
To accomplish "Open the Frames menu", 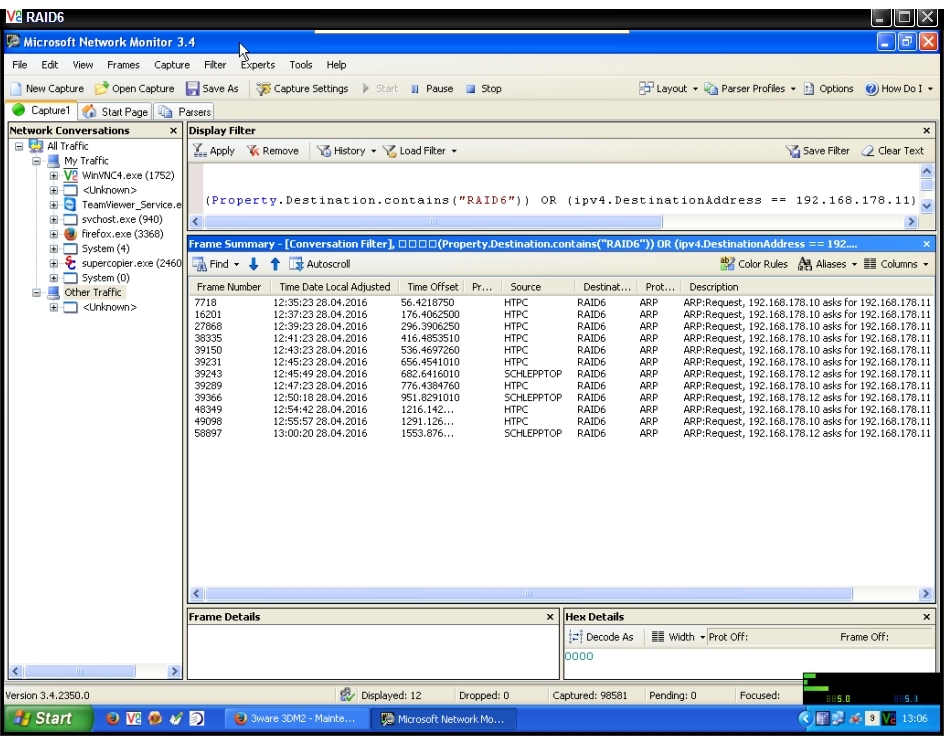I will 123,65.
